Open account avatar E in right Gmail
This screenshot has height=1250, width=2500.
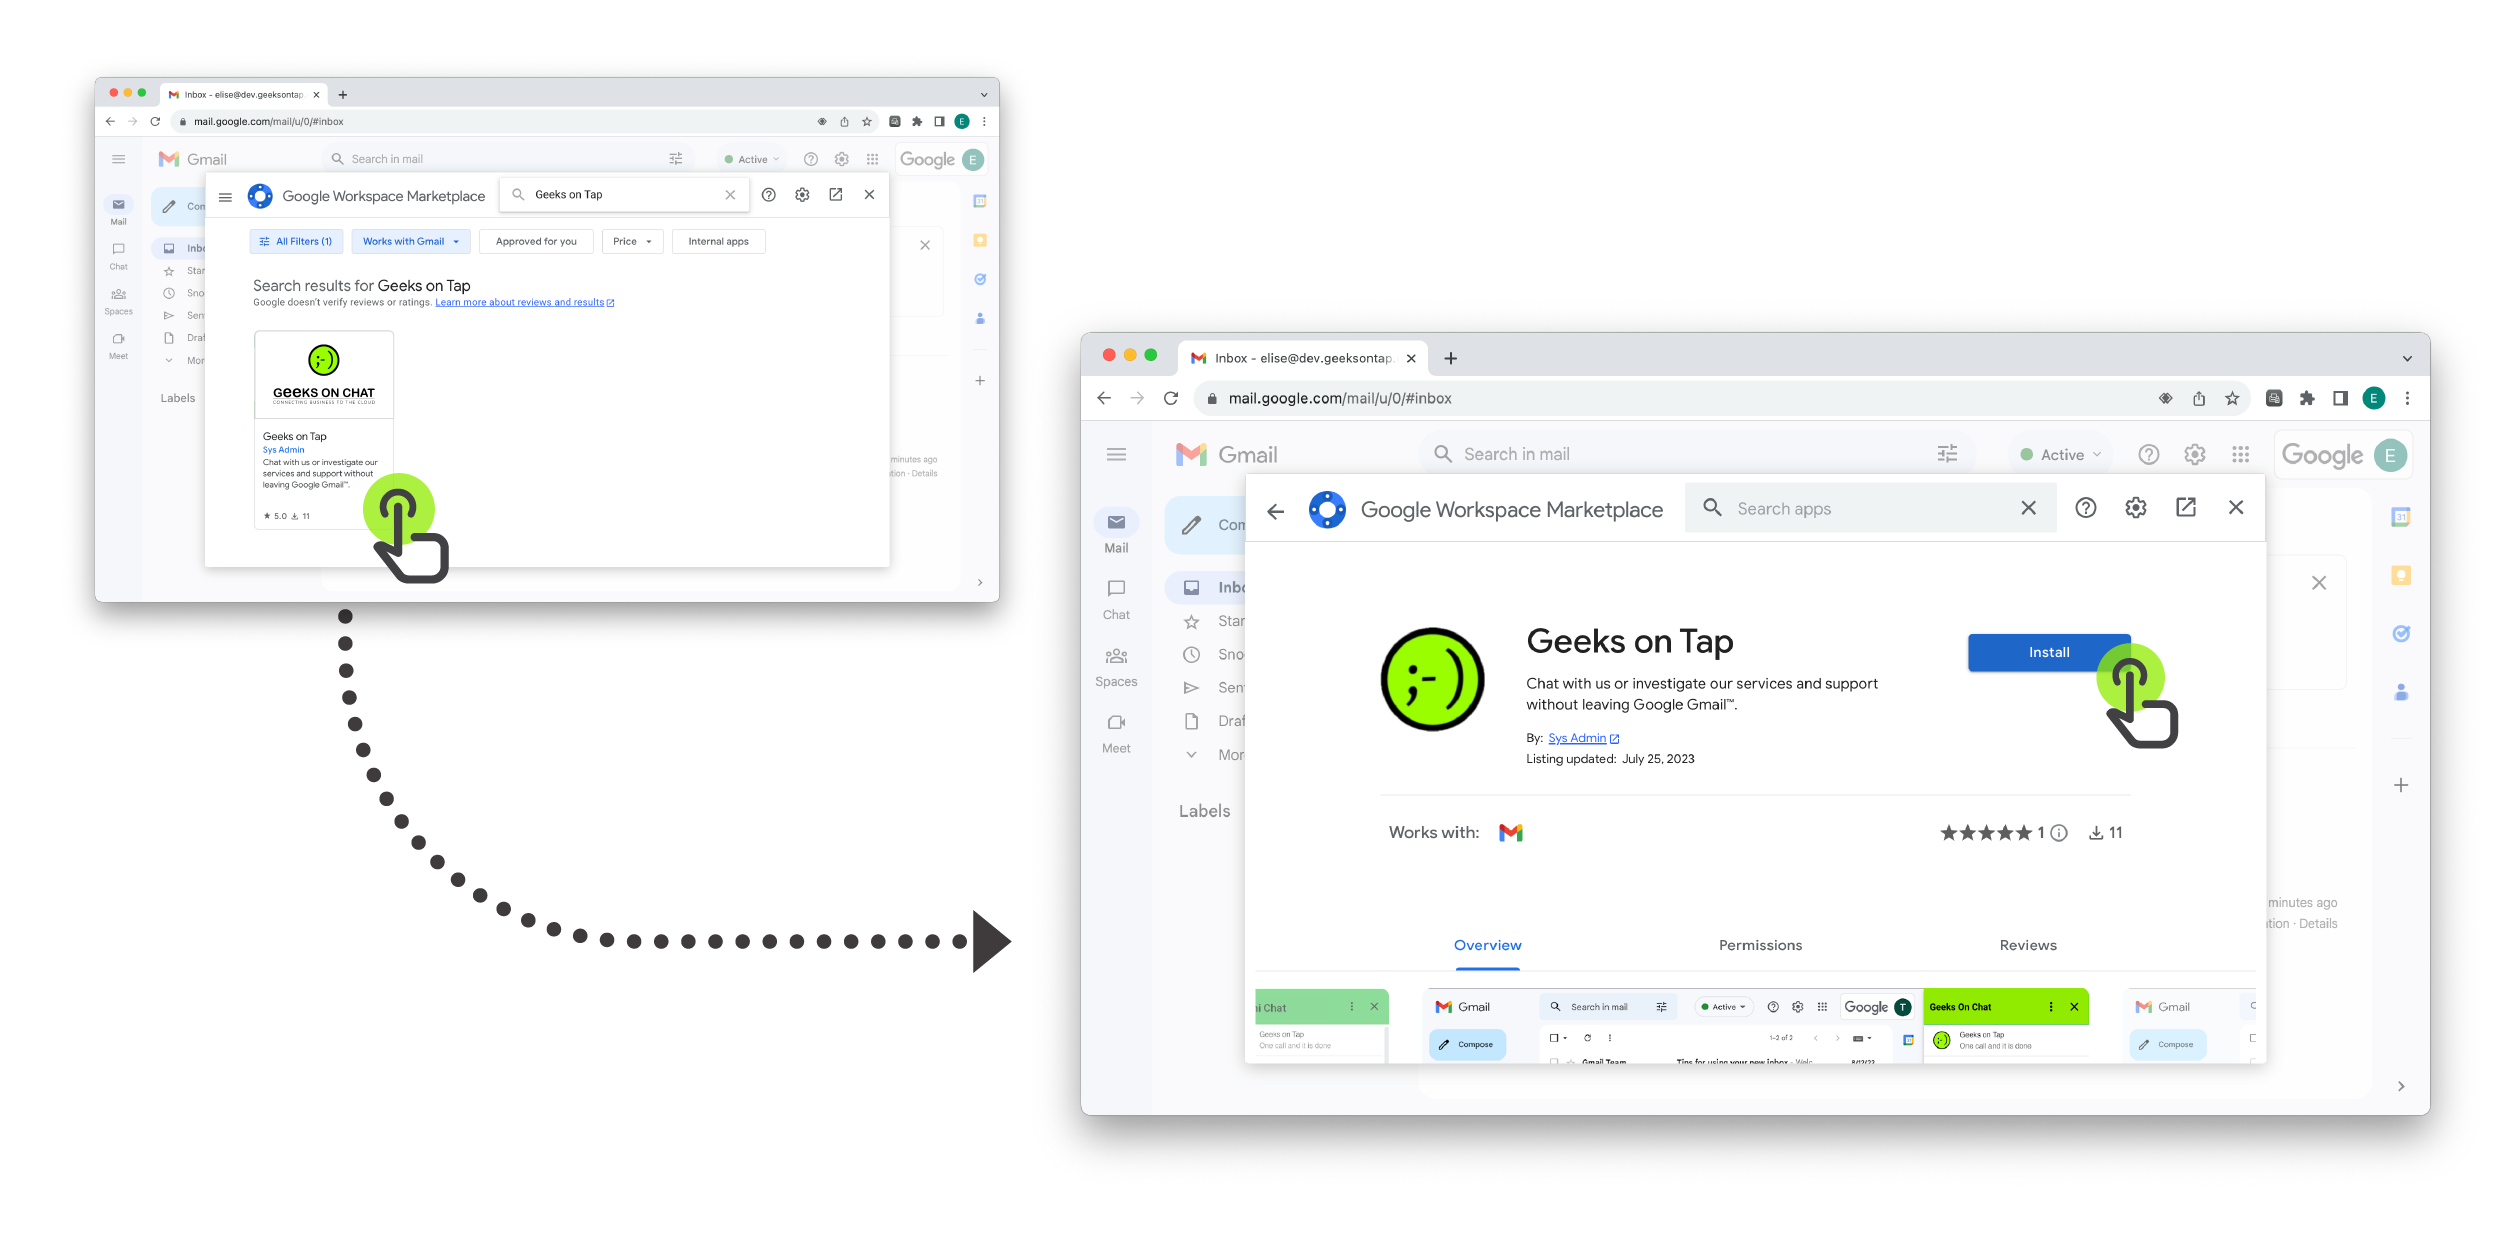click(2390, 455)
